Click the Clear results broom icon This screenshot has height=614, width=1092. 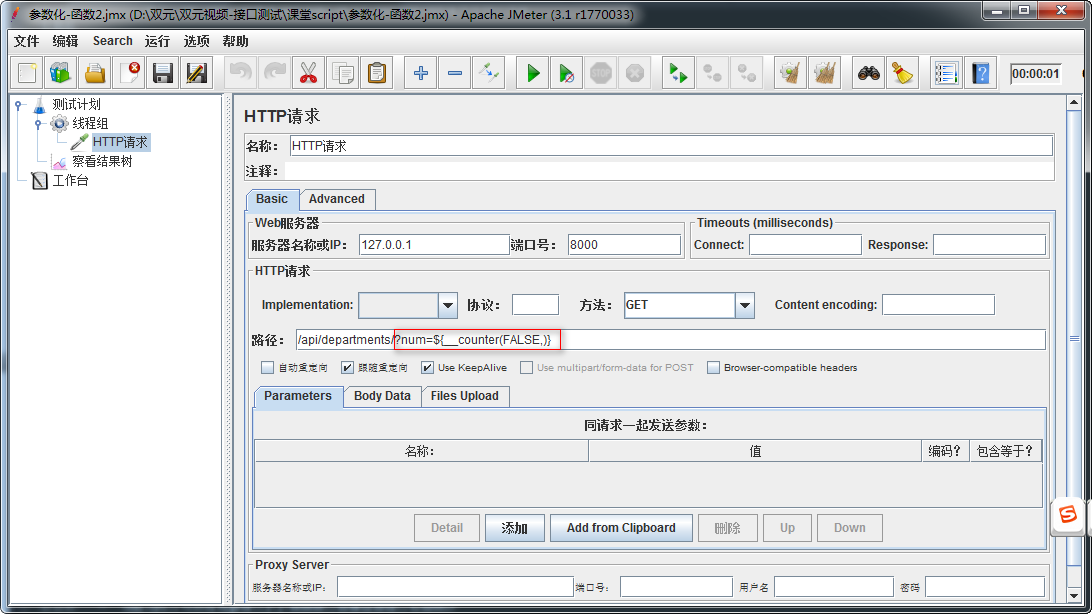coord(790,73)
